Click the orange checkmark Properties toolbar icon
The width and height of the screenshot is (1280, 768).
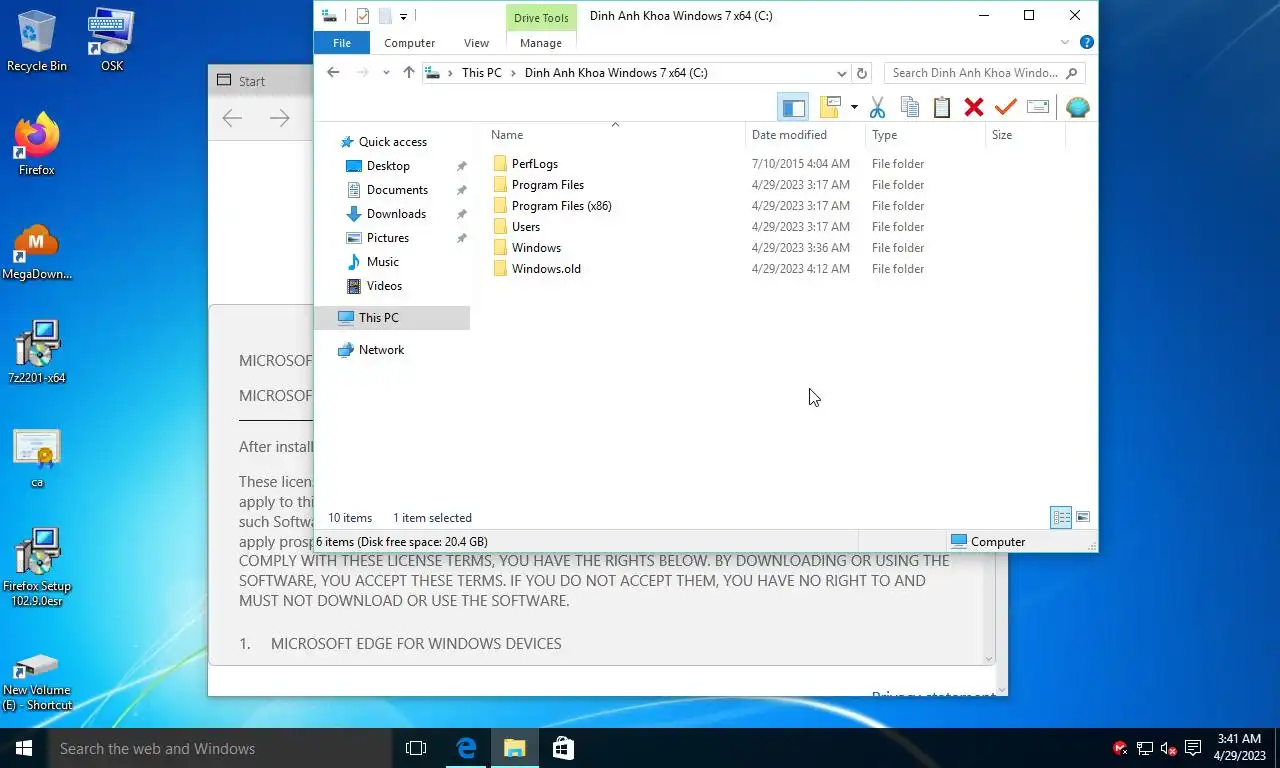pyautogui.click(x=1006, y=107)
